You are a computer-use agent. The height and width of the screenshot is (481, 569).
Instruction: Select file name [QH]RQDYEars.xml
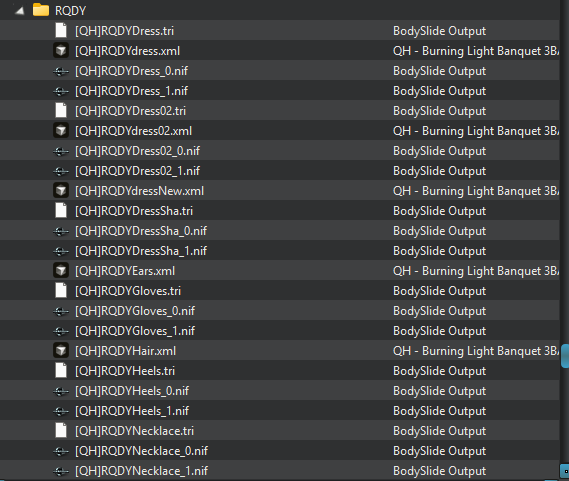click(125, 271)
